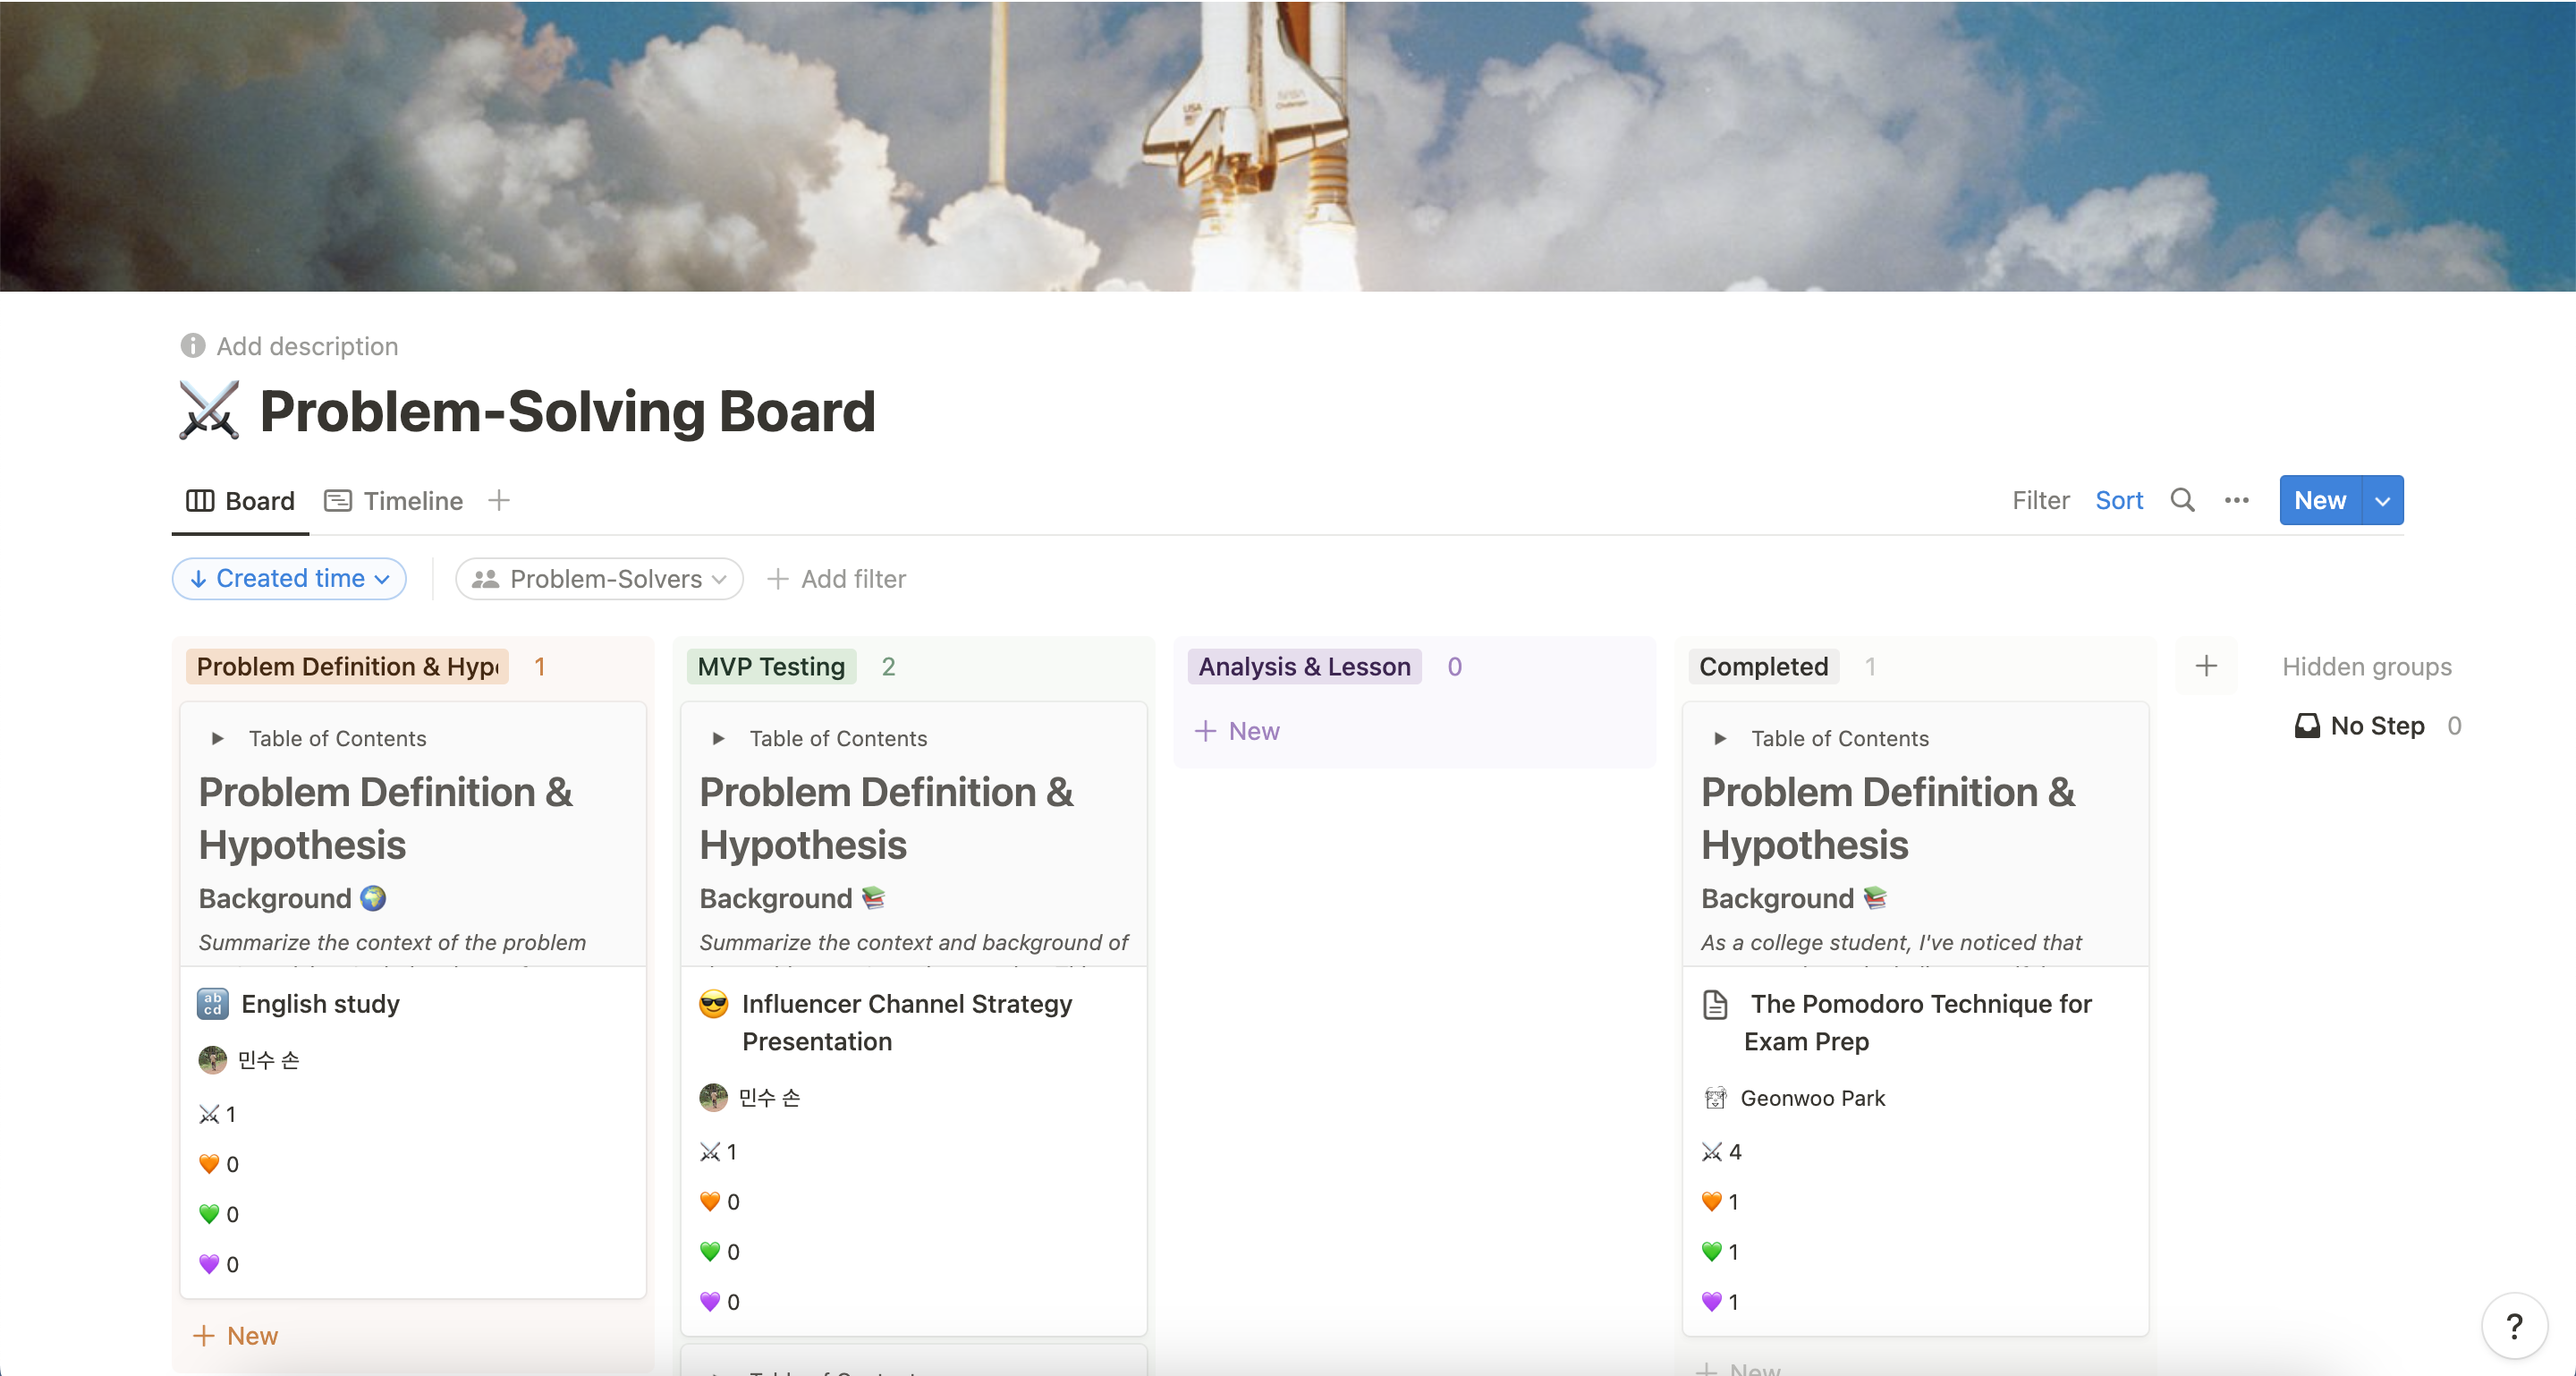This screenshot has height=1376, width=2576.
Task: Add a new group with plus icon
Action: point(2206,666)
